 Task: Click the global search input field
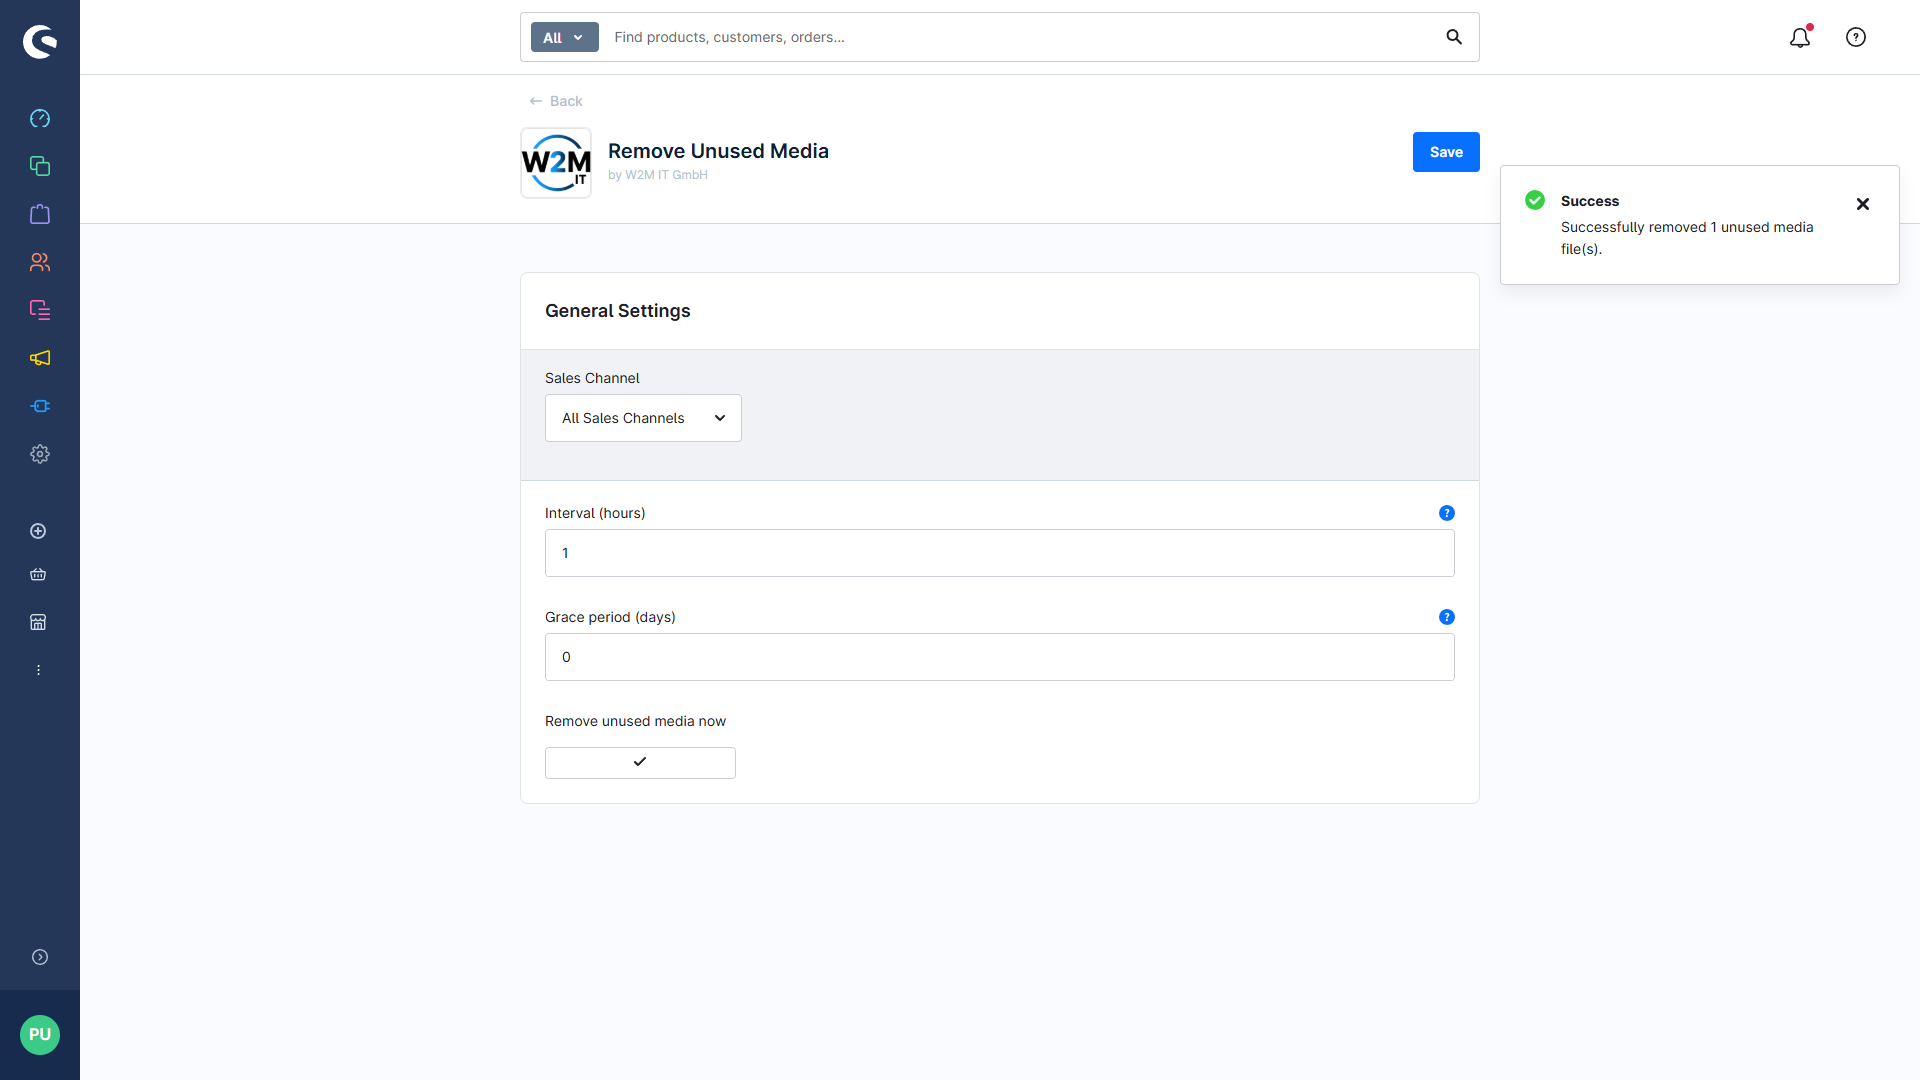click(1020, 37)
